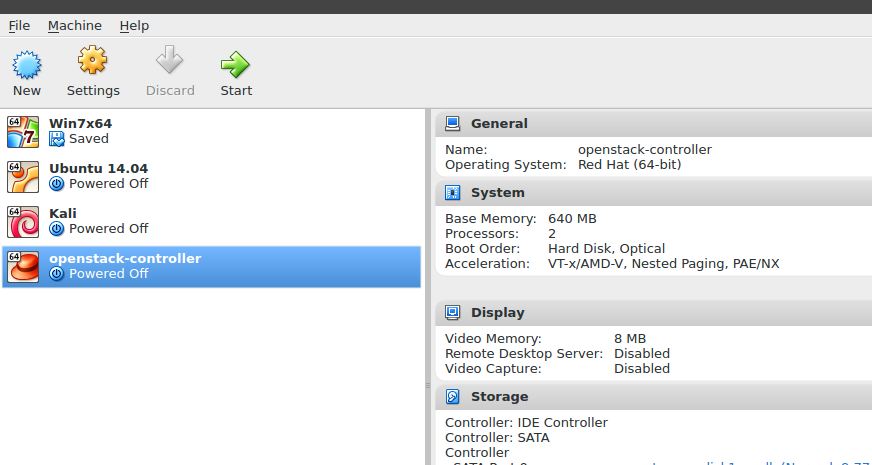The width and height of the screenshot is (872, 465).
Task: Click the 640 MB base memory value
Action: [x=572, y=219]
